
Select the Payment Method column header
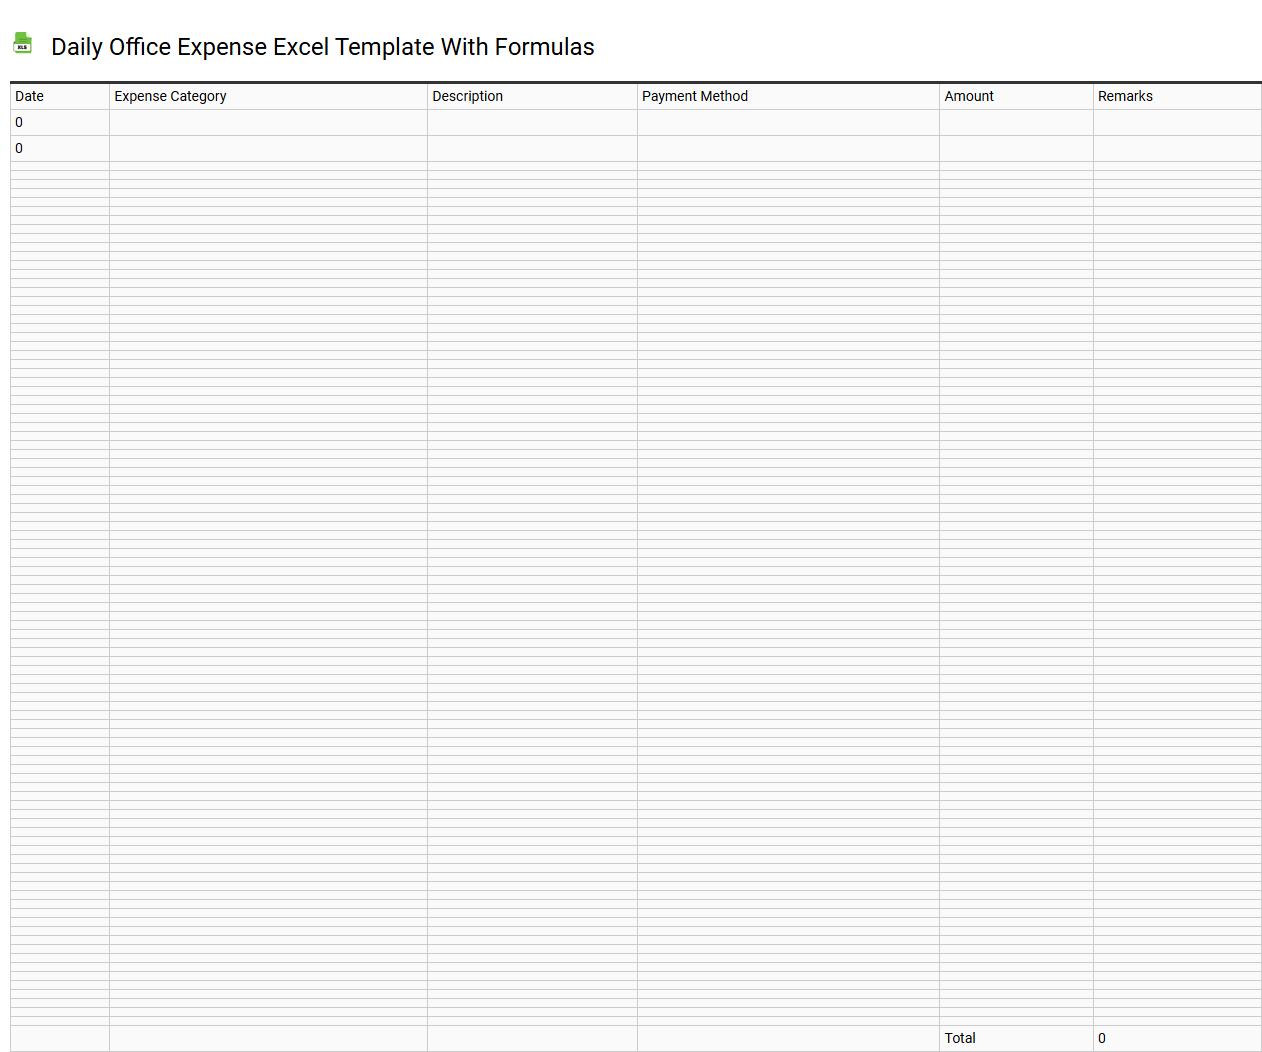(x=694, y=96)
